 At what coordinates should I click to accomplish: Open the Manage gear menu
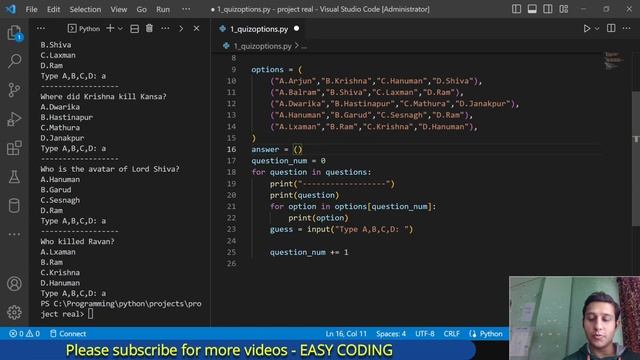pyautogui.click(x=14, y=312)
